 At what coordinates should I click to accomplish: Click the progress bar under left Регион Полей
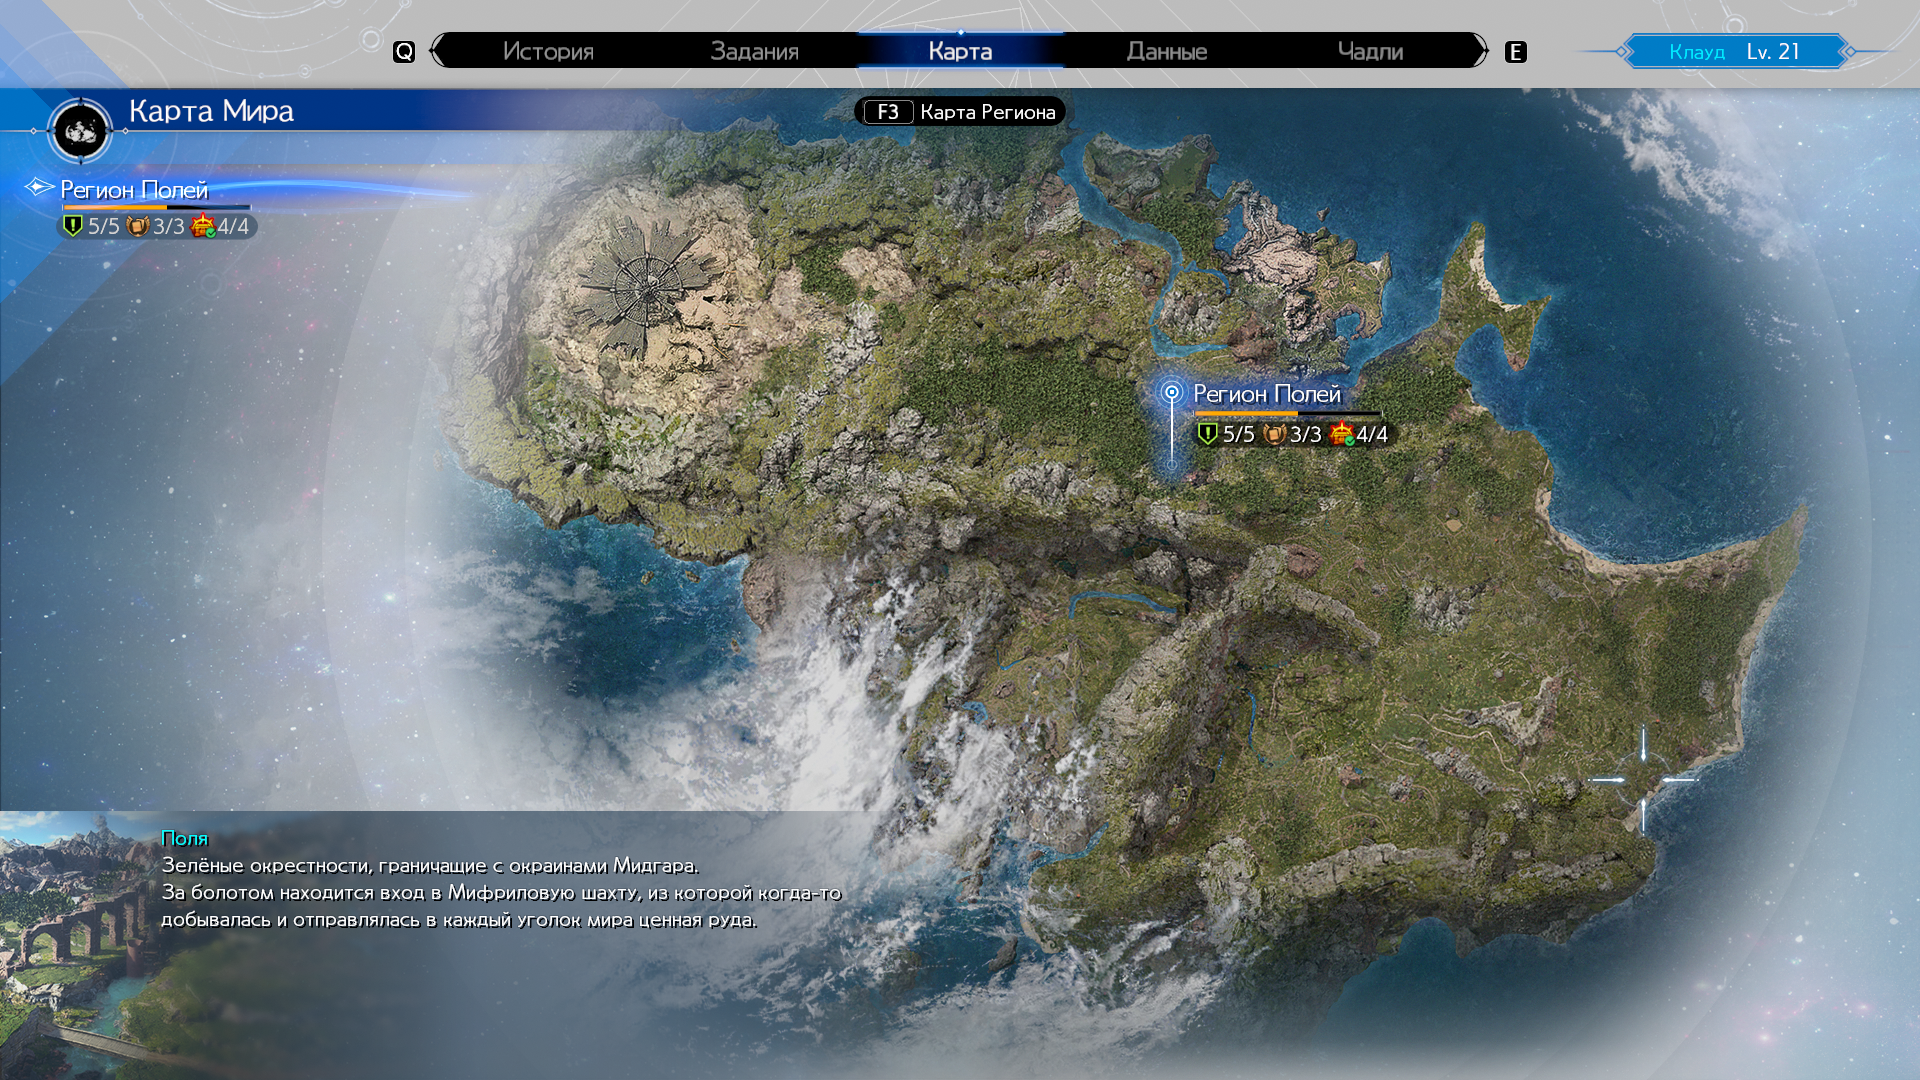click(x=156, y=207)
